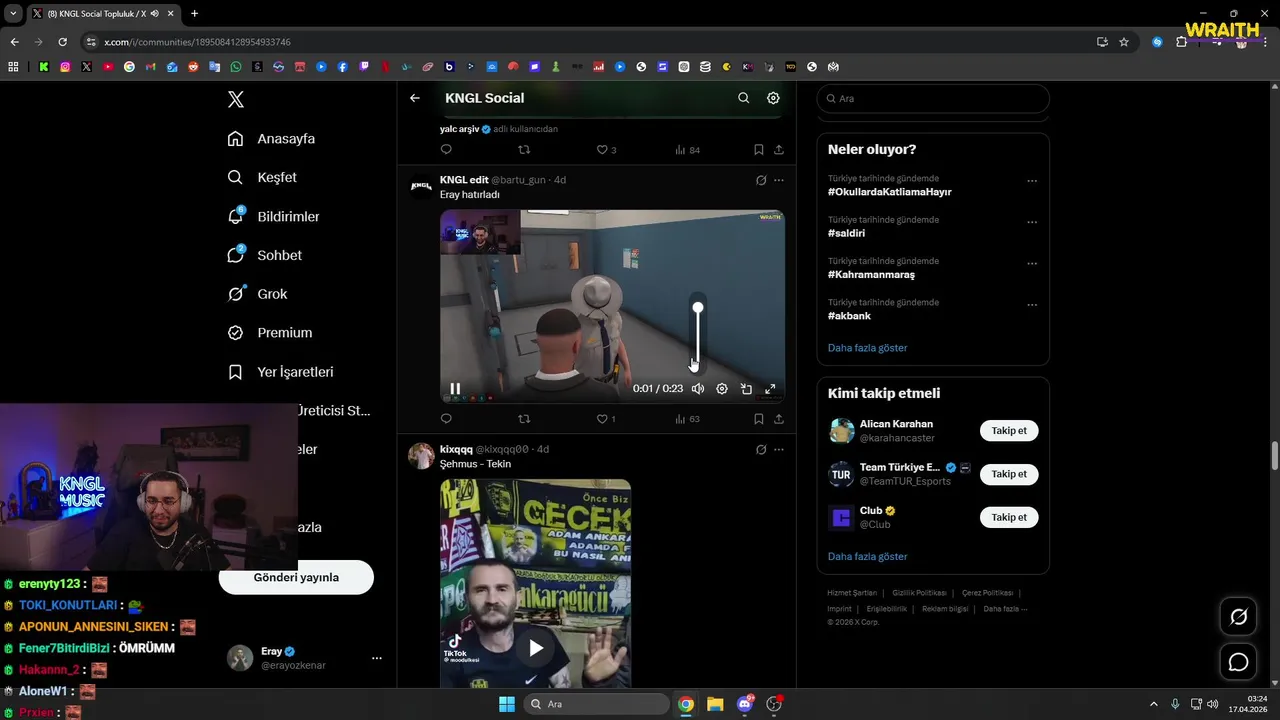
Task: Reply to the Eray hatırladı post
Action: (x=446, y=419)
